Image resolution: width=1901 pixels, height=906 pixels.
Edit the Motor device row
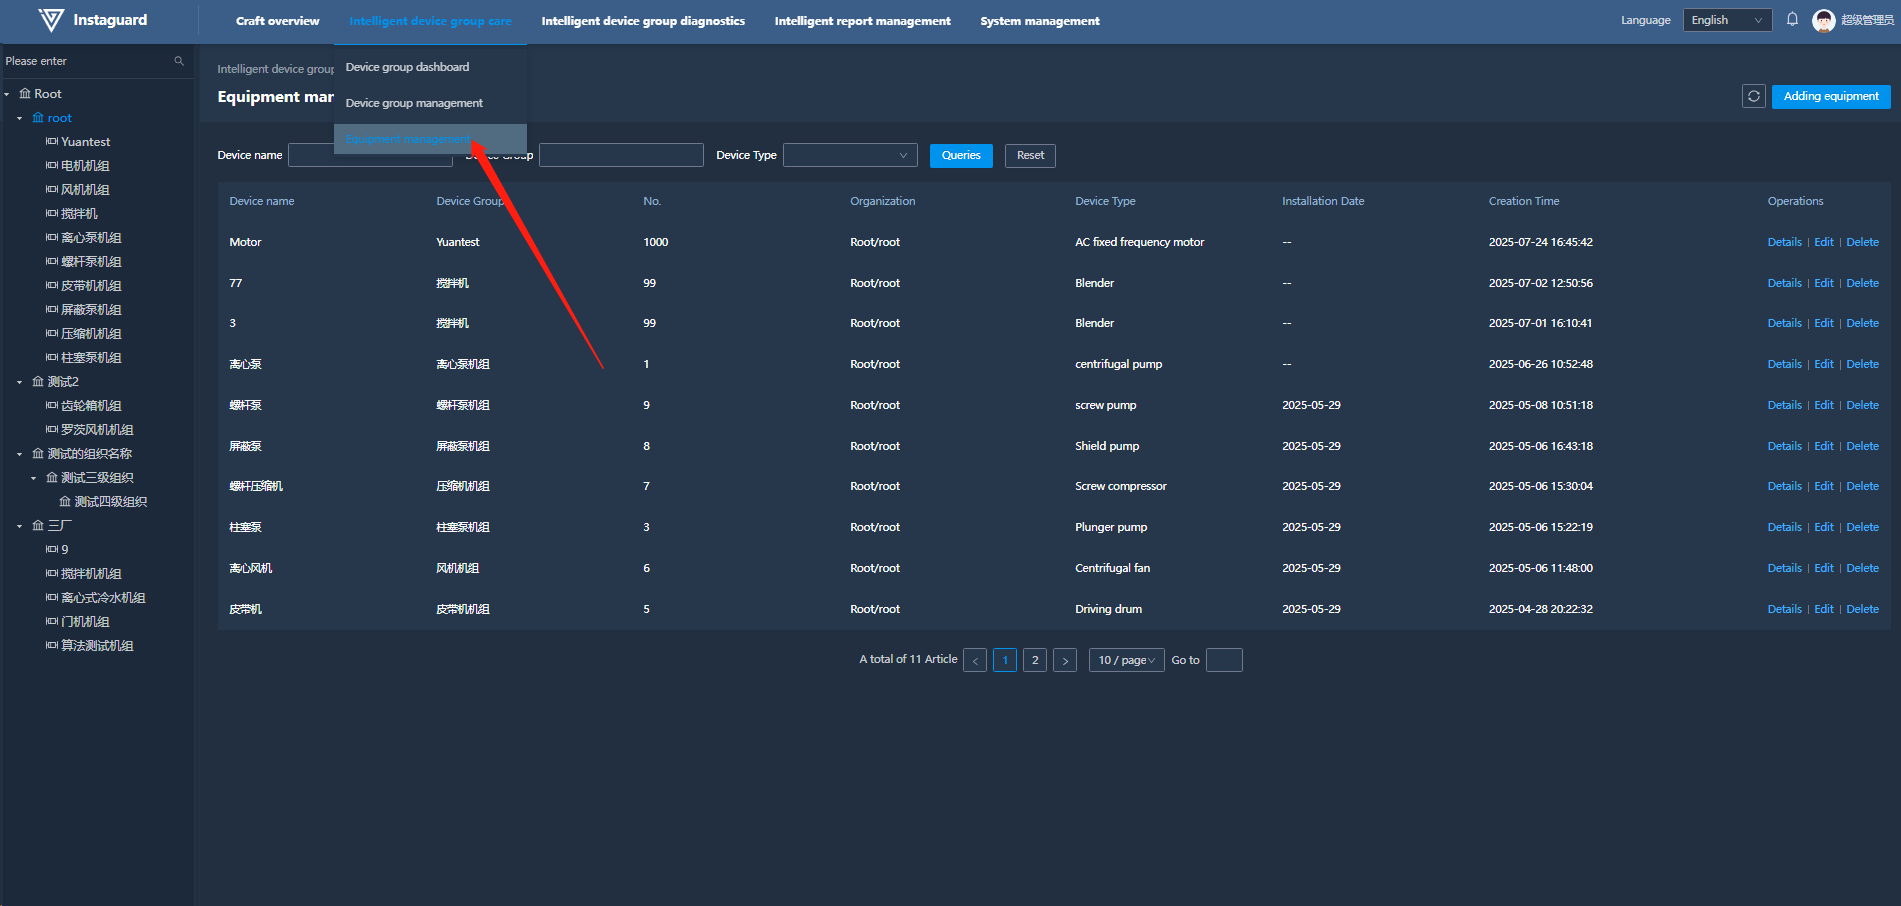(x=1824, y=242)
